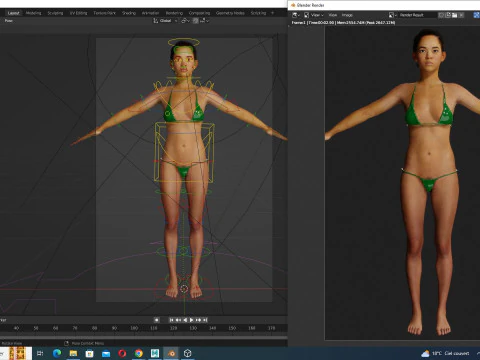480x360 pixels.
Task: Click weather widget in system tray
Action: click(x=446, y=353)
